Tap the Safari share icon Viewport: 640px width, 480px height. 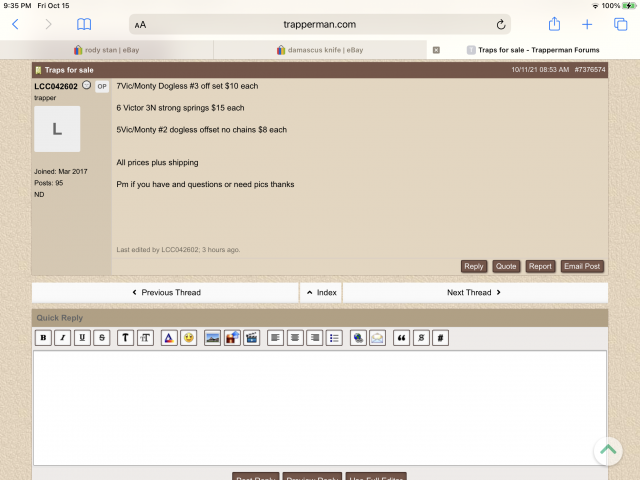point(554,24)
